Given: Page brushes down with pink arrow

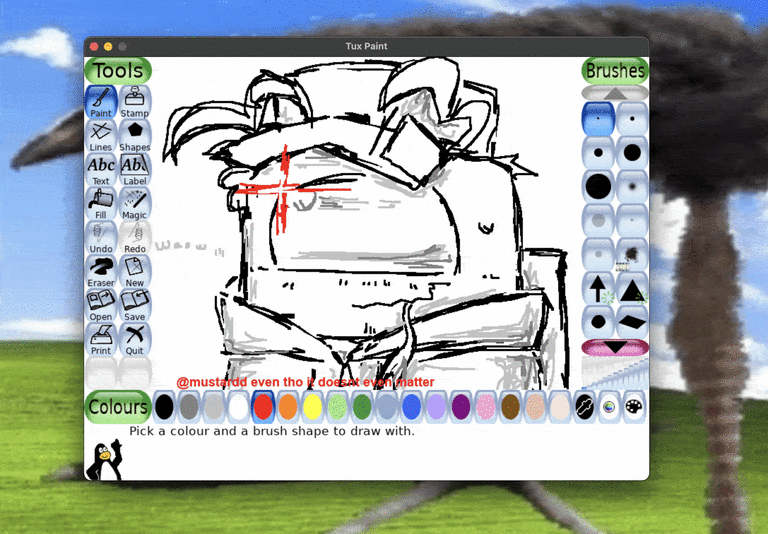Looking at the screenshot, I should 615,347.
